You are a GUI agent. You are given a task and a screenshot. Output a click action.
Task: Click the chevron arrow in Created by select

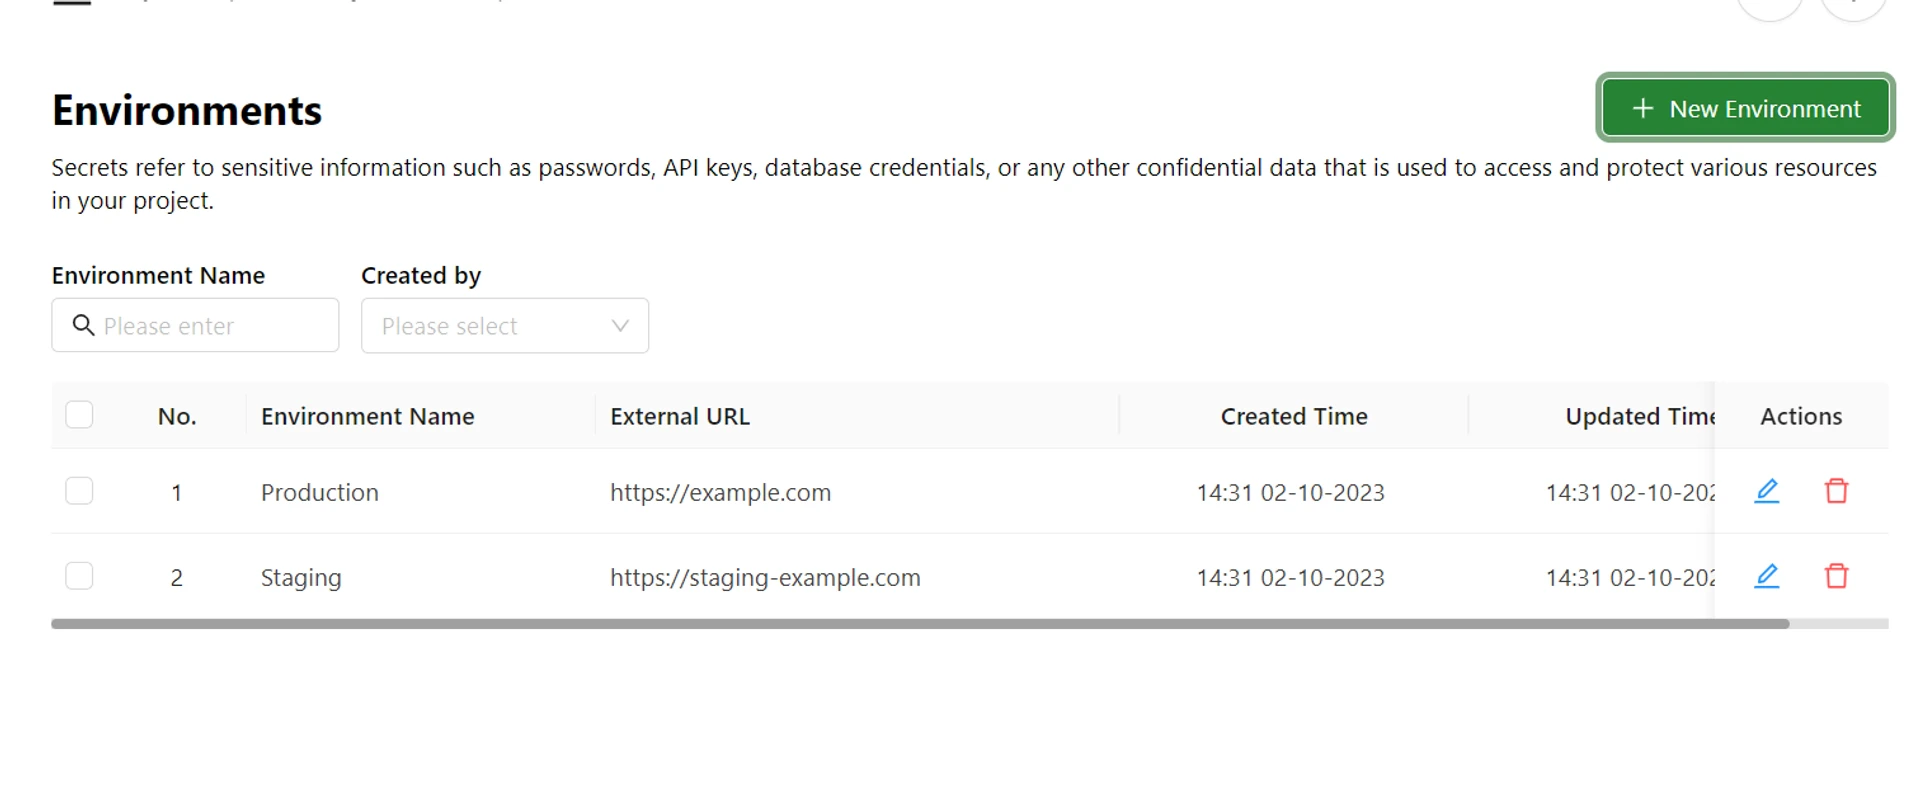click(620, 326)
